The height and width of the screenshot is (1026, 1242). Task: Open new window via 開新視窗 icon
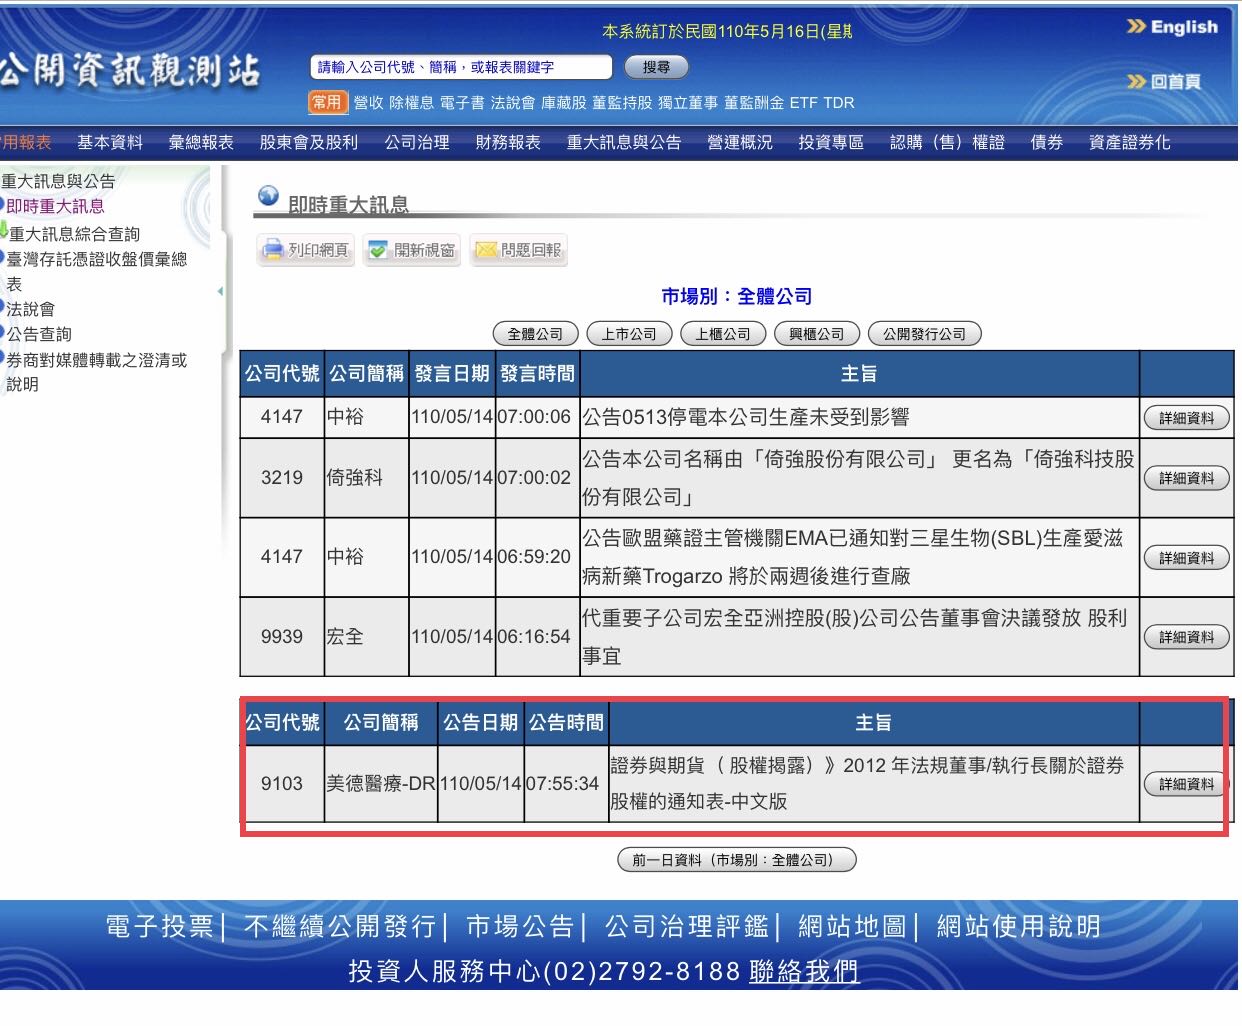411,250
